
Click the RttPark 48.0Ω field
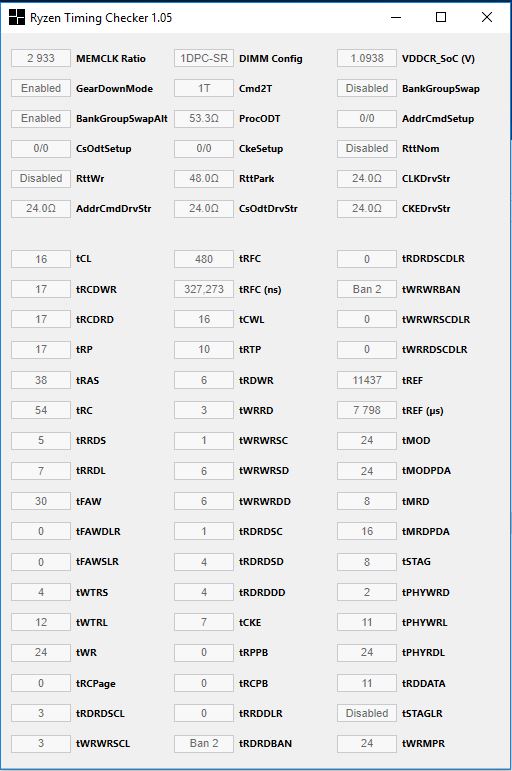click(x=204, y=178)
